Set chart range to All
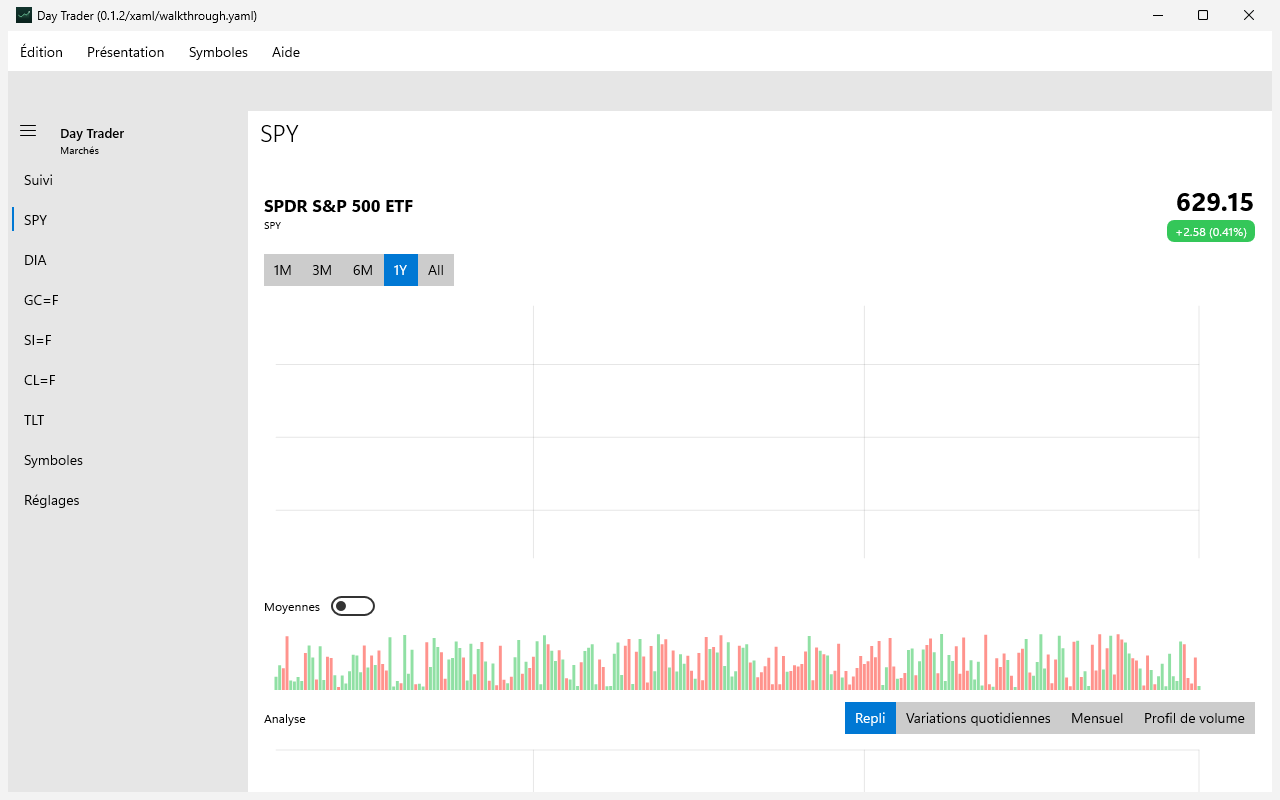 (x=436, y=270)
